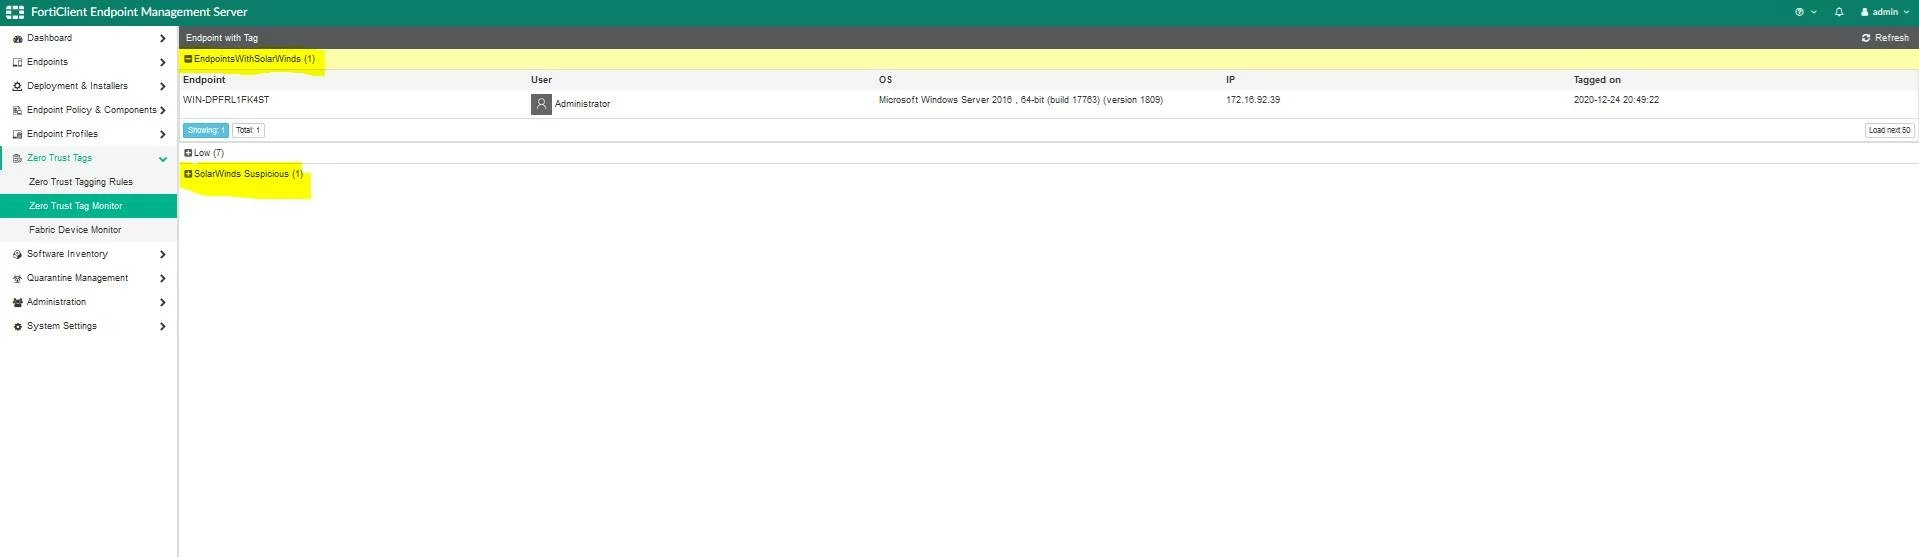Expand the Quarantine Management chevron
1919x557 pixels.
pyautogui.click(x=163, y=278)
